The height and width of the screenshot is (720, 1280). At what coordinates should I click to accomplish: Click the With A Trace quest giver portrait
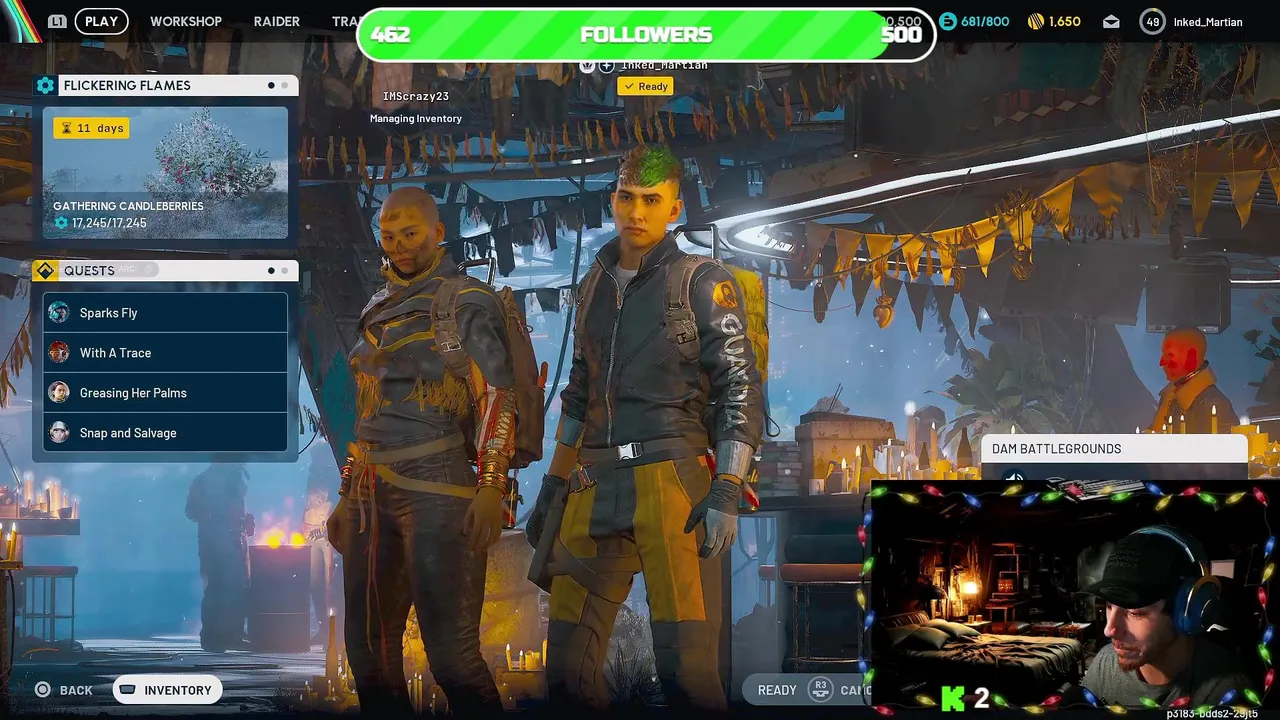(x=59, y=352)
